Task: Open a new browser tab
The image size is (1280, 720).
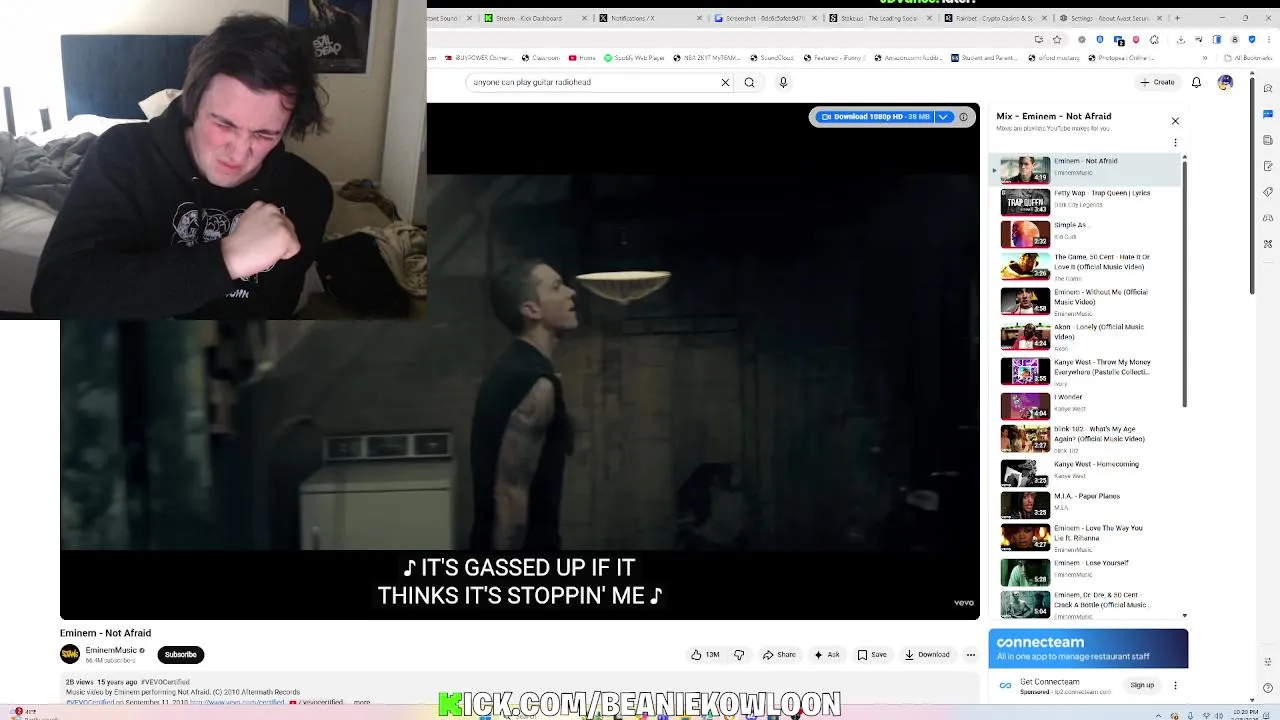Action: (1177, 18)
